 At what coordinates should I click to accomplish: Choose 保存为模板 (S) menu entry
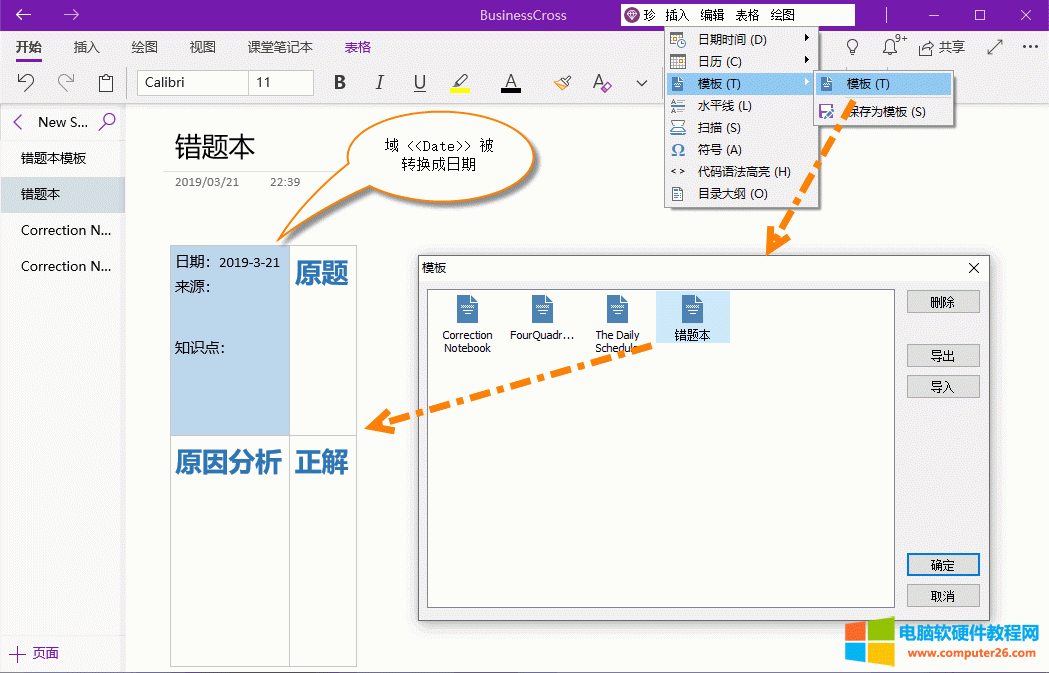tap(884, 112)
